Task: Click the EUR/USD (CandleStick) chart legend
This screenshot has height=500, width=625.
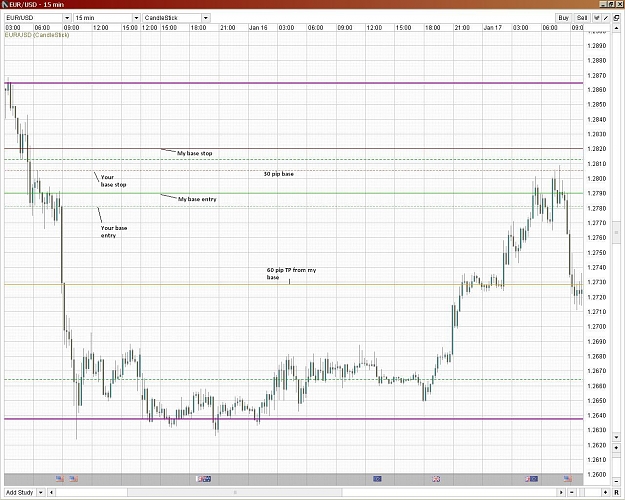Action: coord(37,35)
